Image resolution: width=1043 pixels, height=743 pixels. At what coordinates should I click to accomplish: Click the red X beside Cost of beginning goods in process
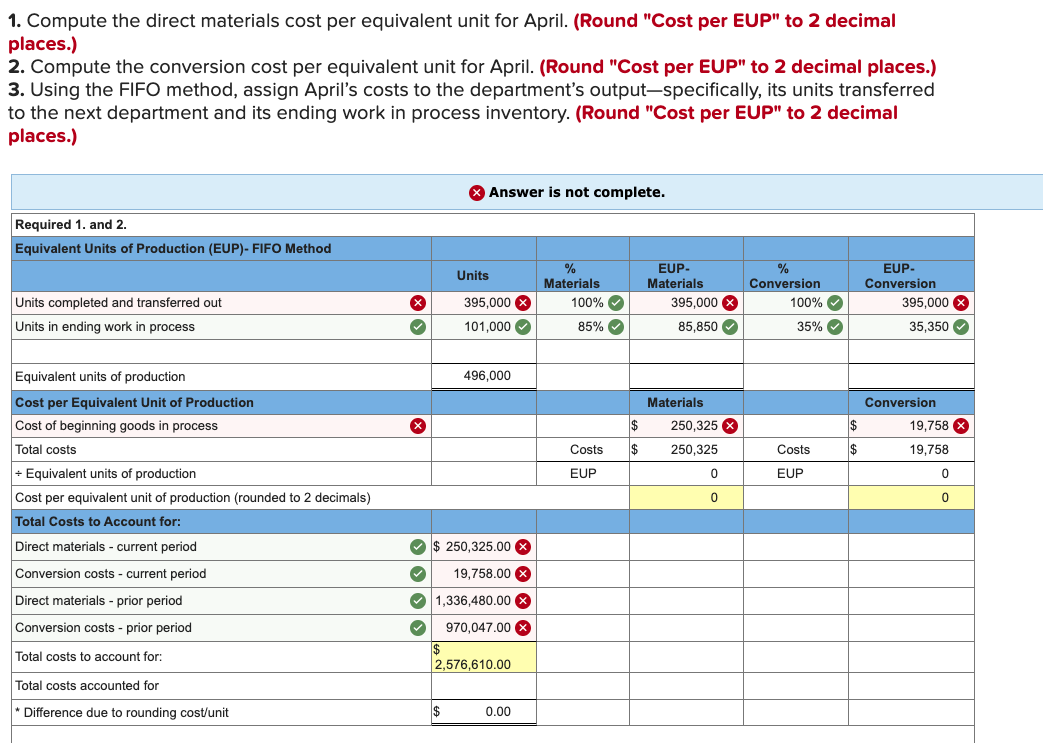click(x=417, y=425)
